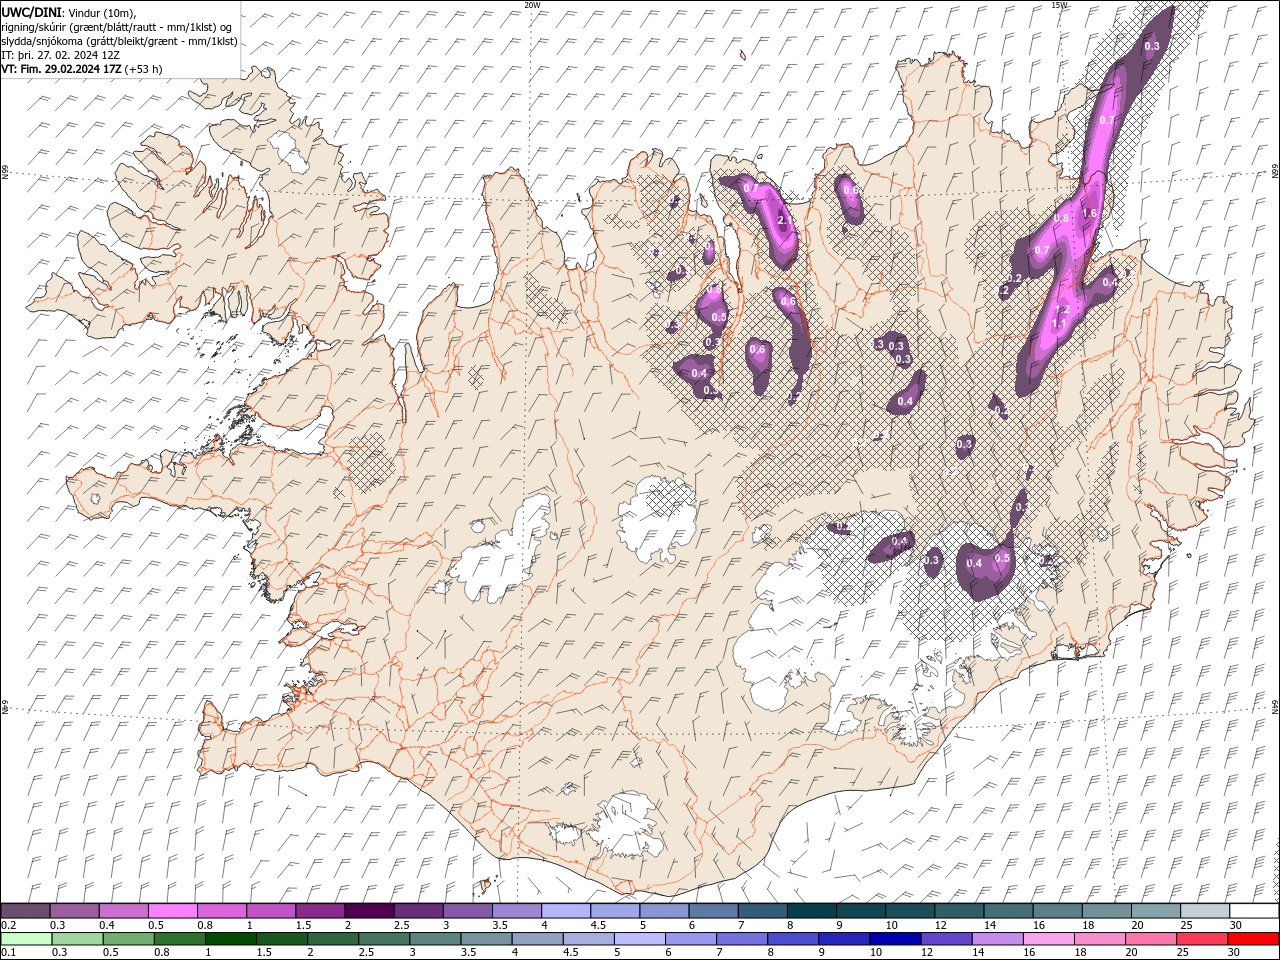Image resolution: width=1280 pixels, height=960 pixels.
Task: Click the '20W' longitude label
Action: tap(532, 5)
